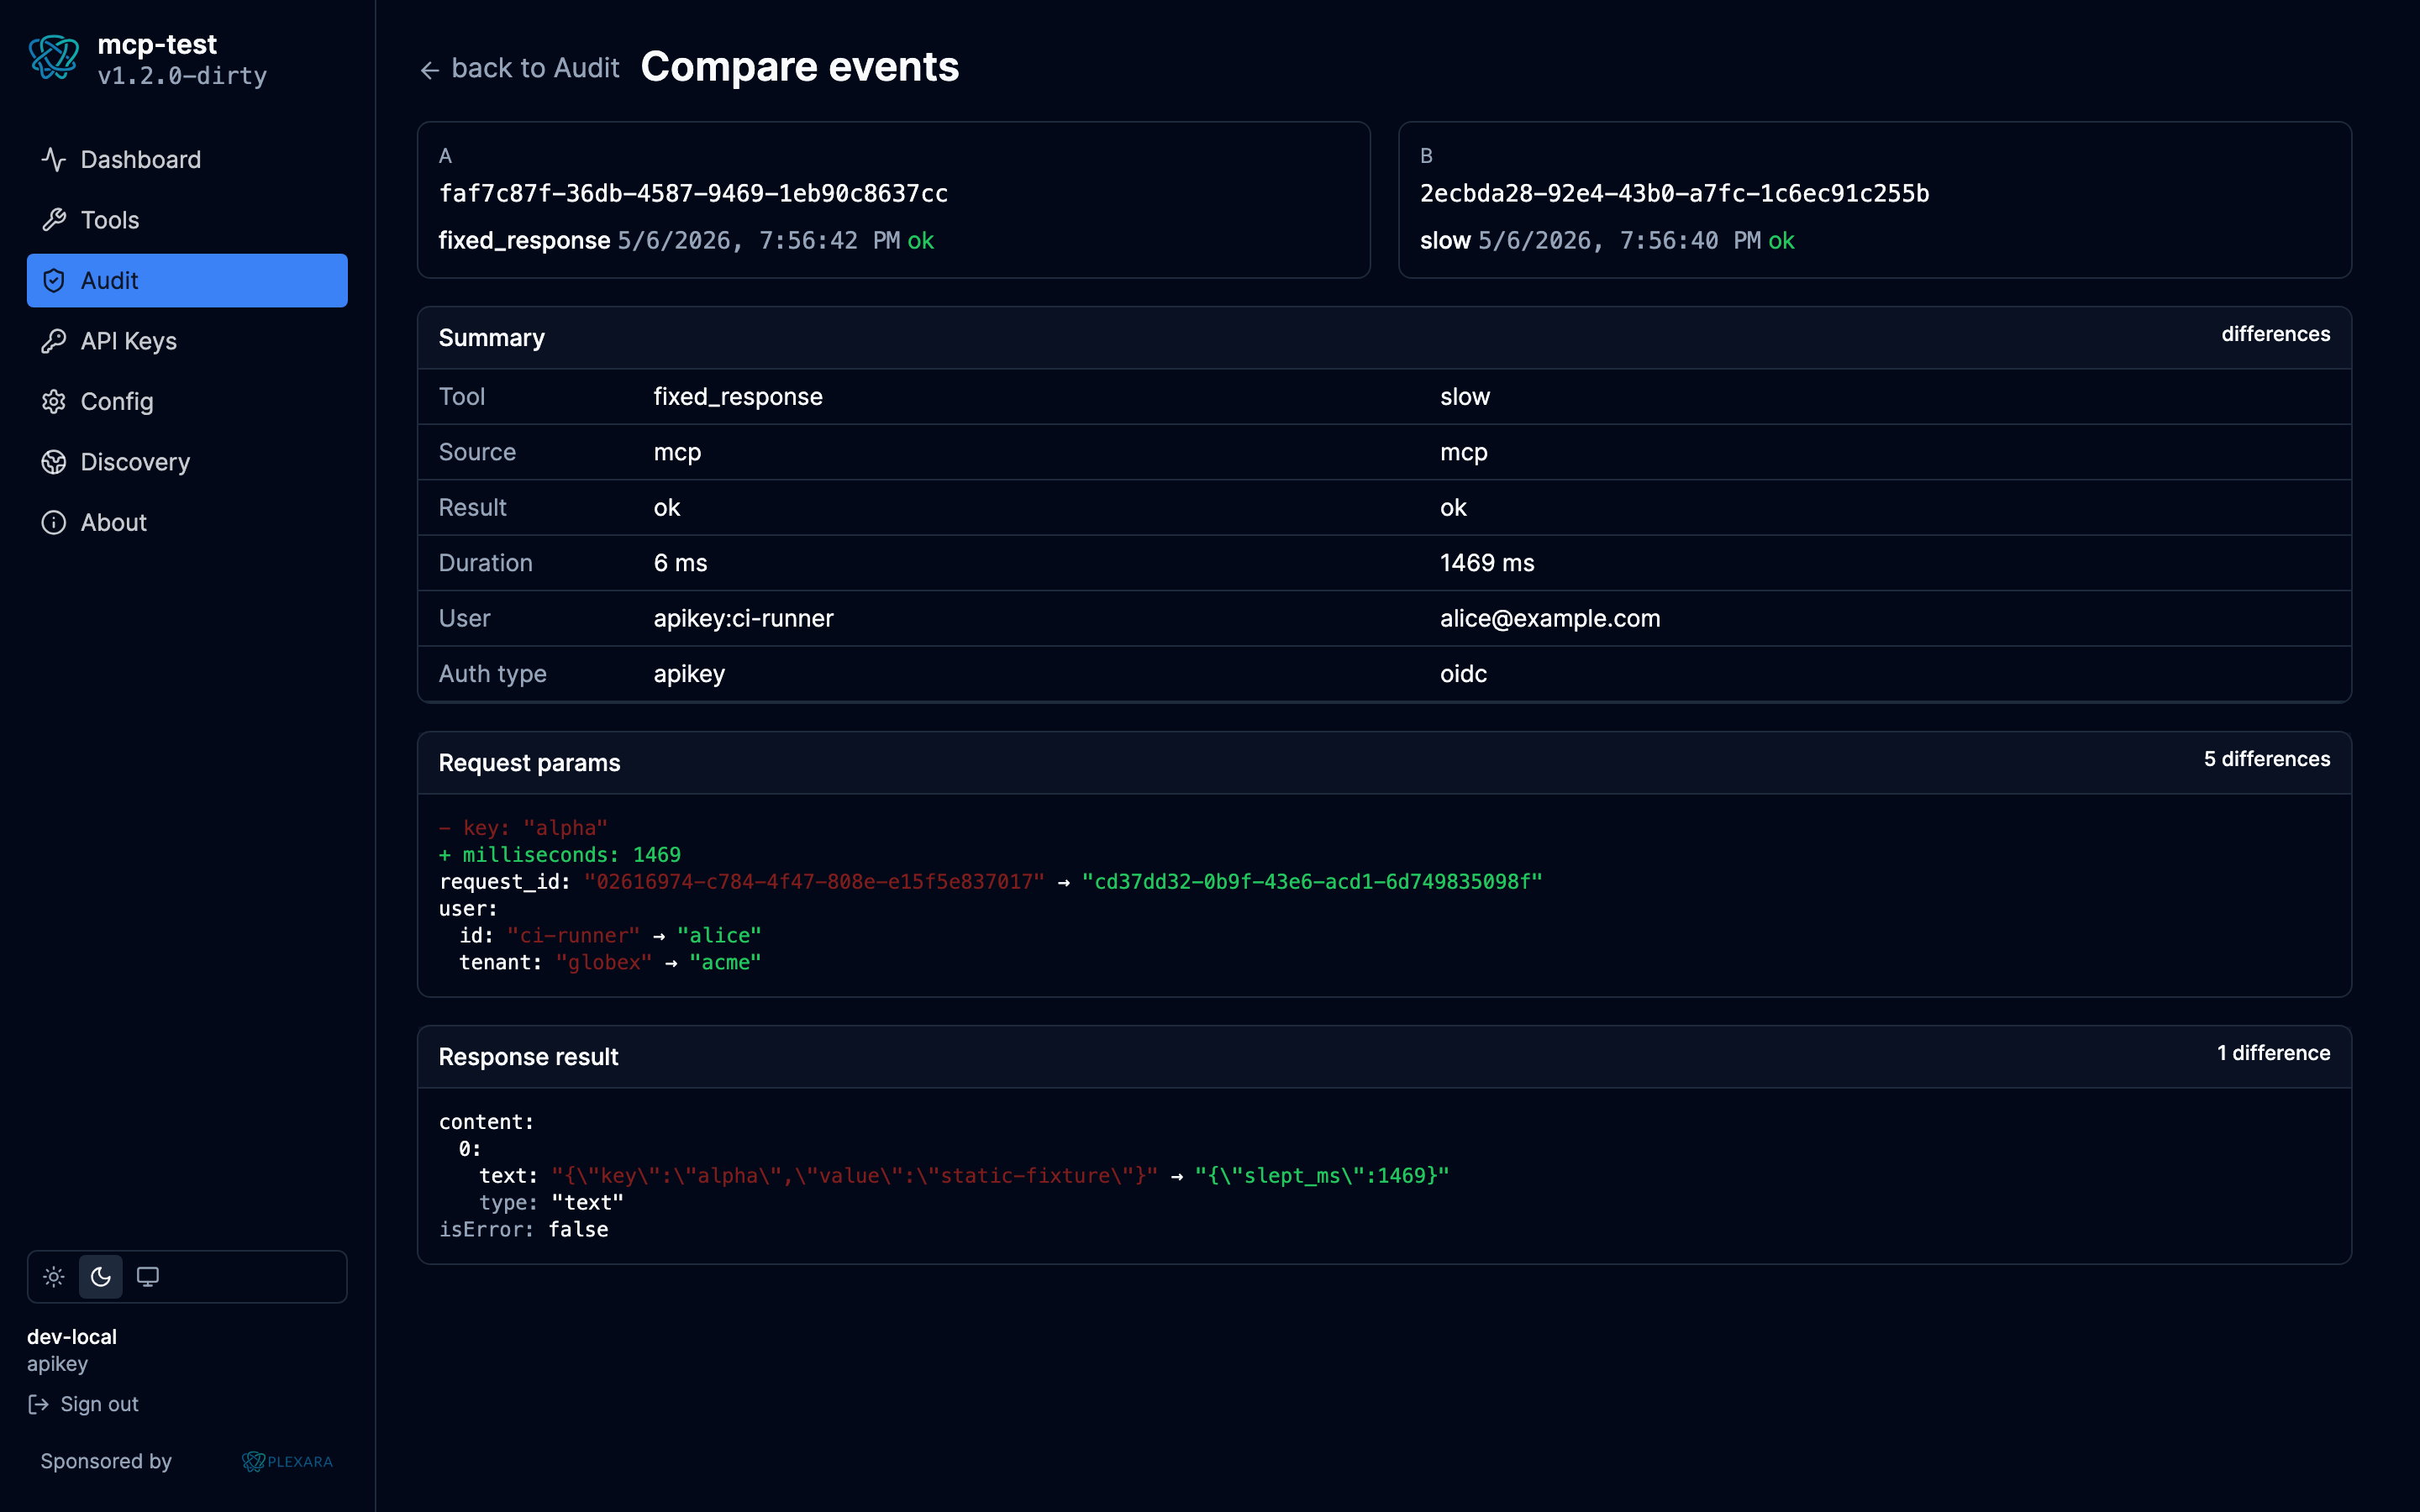The image size is (2420, 1512).
Task: Click the mcp-test logo icon
Action: click(x=54, y=58)
